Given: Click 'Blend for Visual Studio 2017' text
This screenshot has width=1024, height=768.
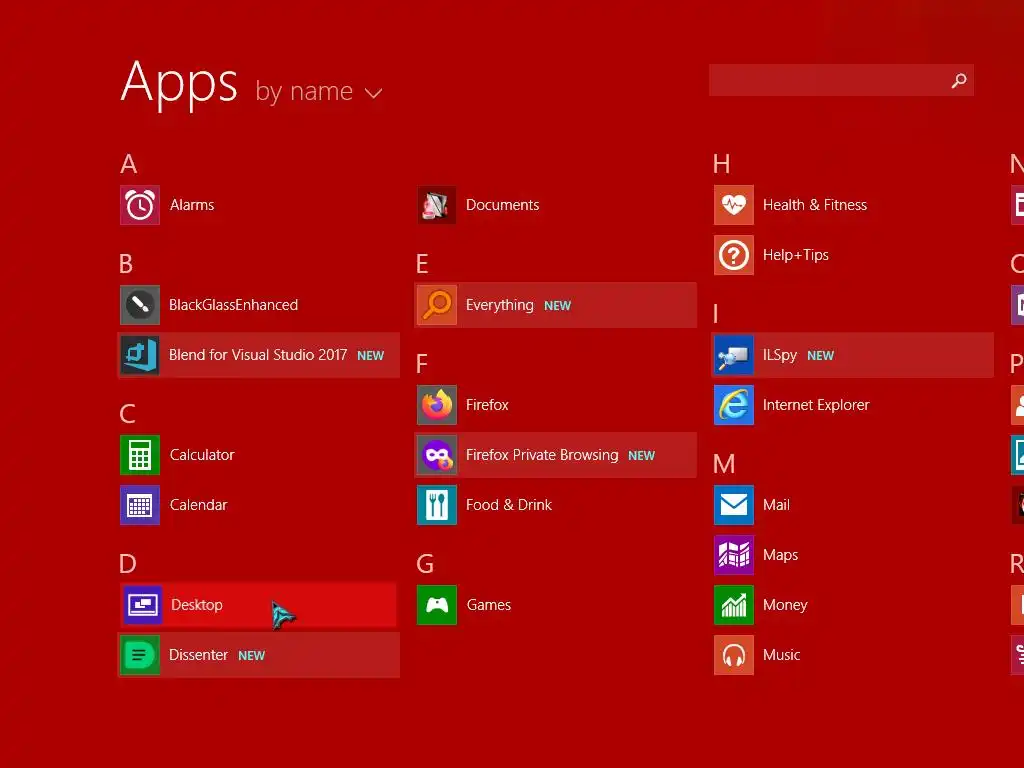Looking at the screenshot, I should [258, 355].
